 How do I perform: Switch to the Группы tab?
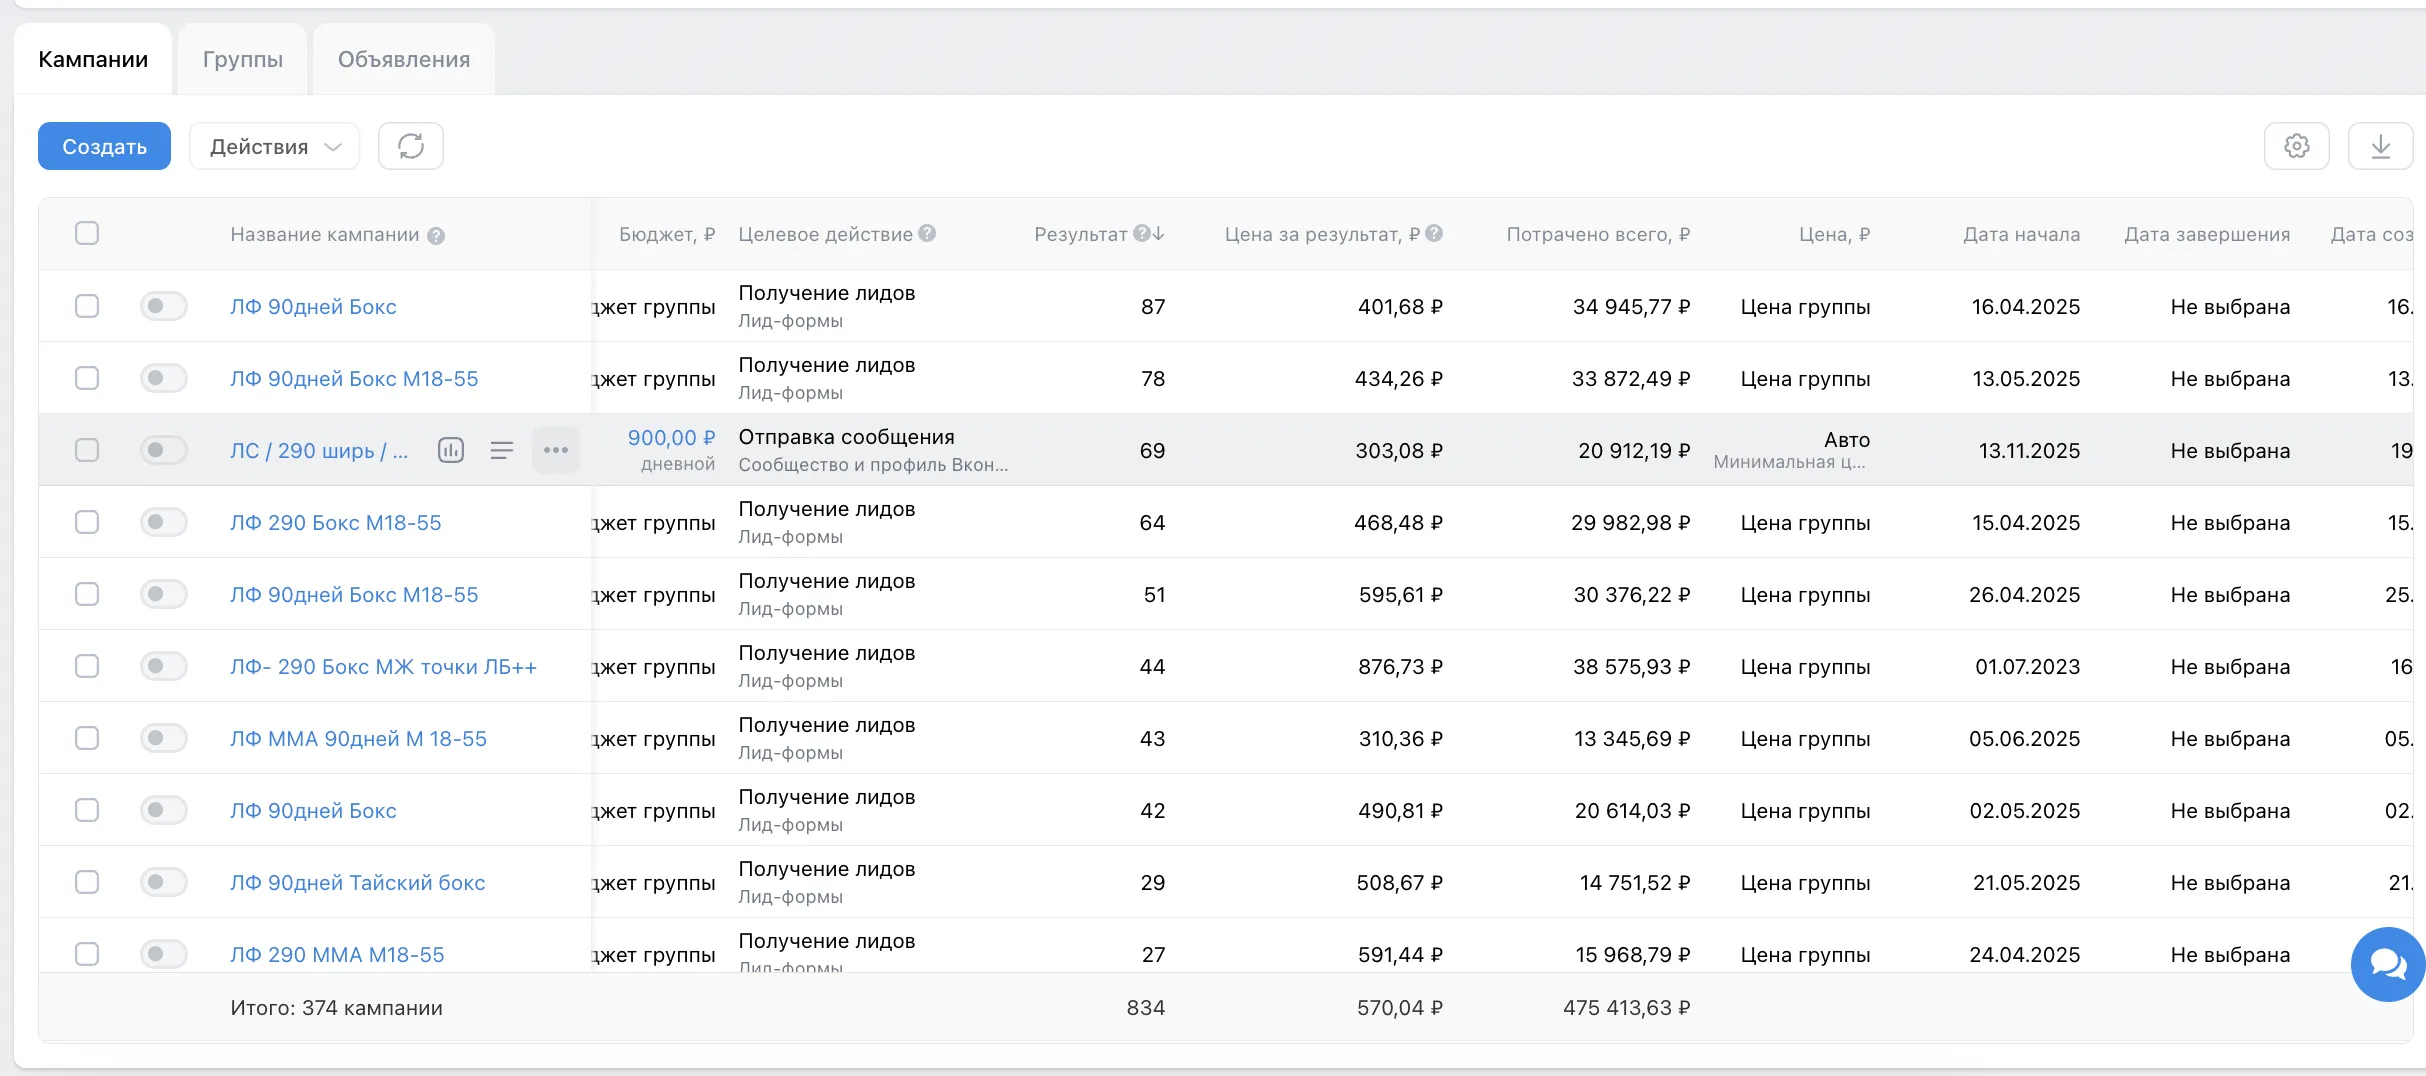point(243,59)
